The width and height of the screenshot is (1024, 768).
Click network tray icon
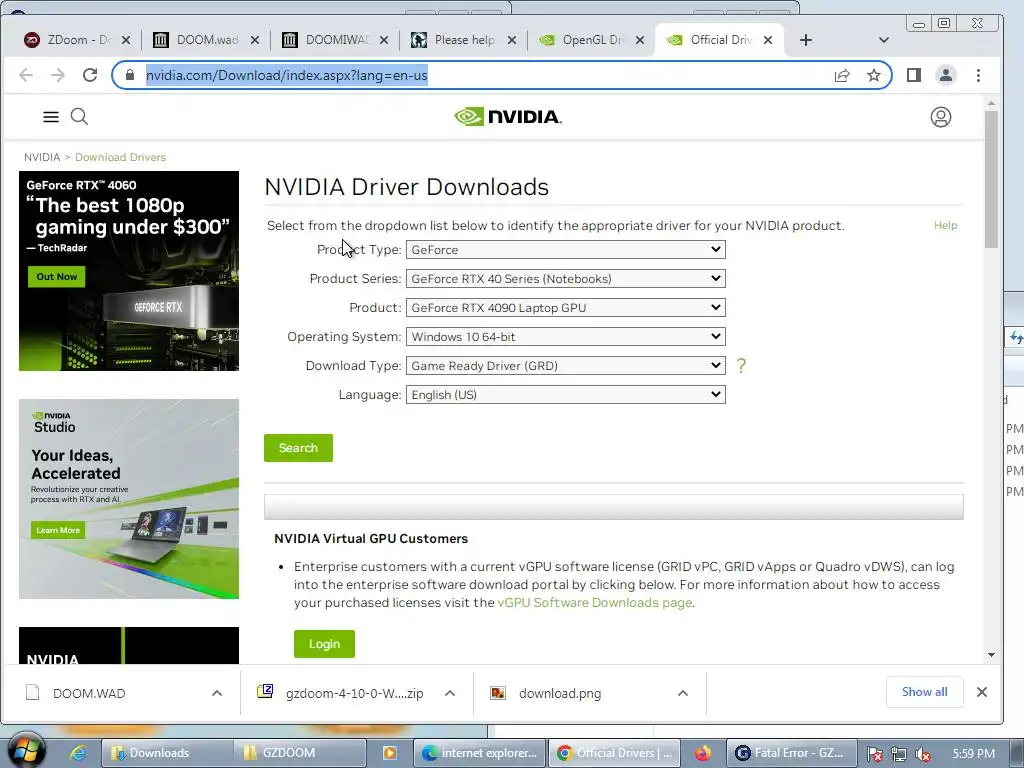[899, 754]
